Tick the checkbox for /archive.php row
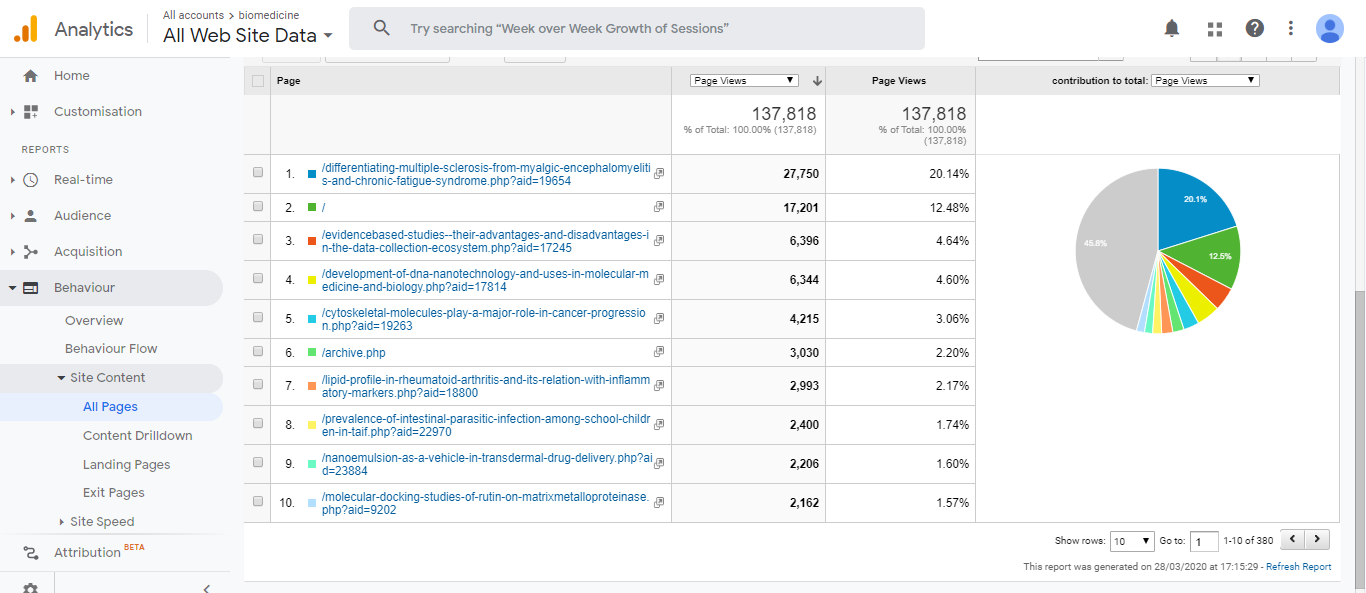1366x593 pixels. click(258, 352)
